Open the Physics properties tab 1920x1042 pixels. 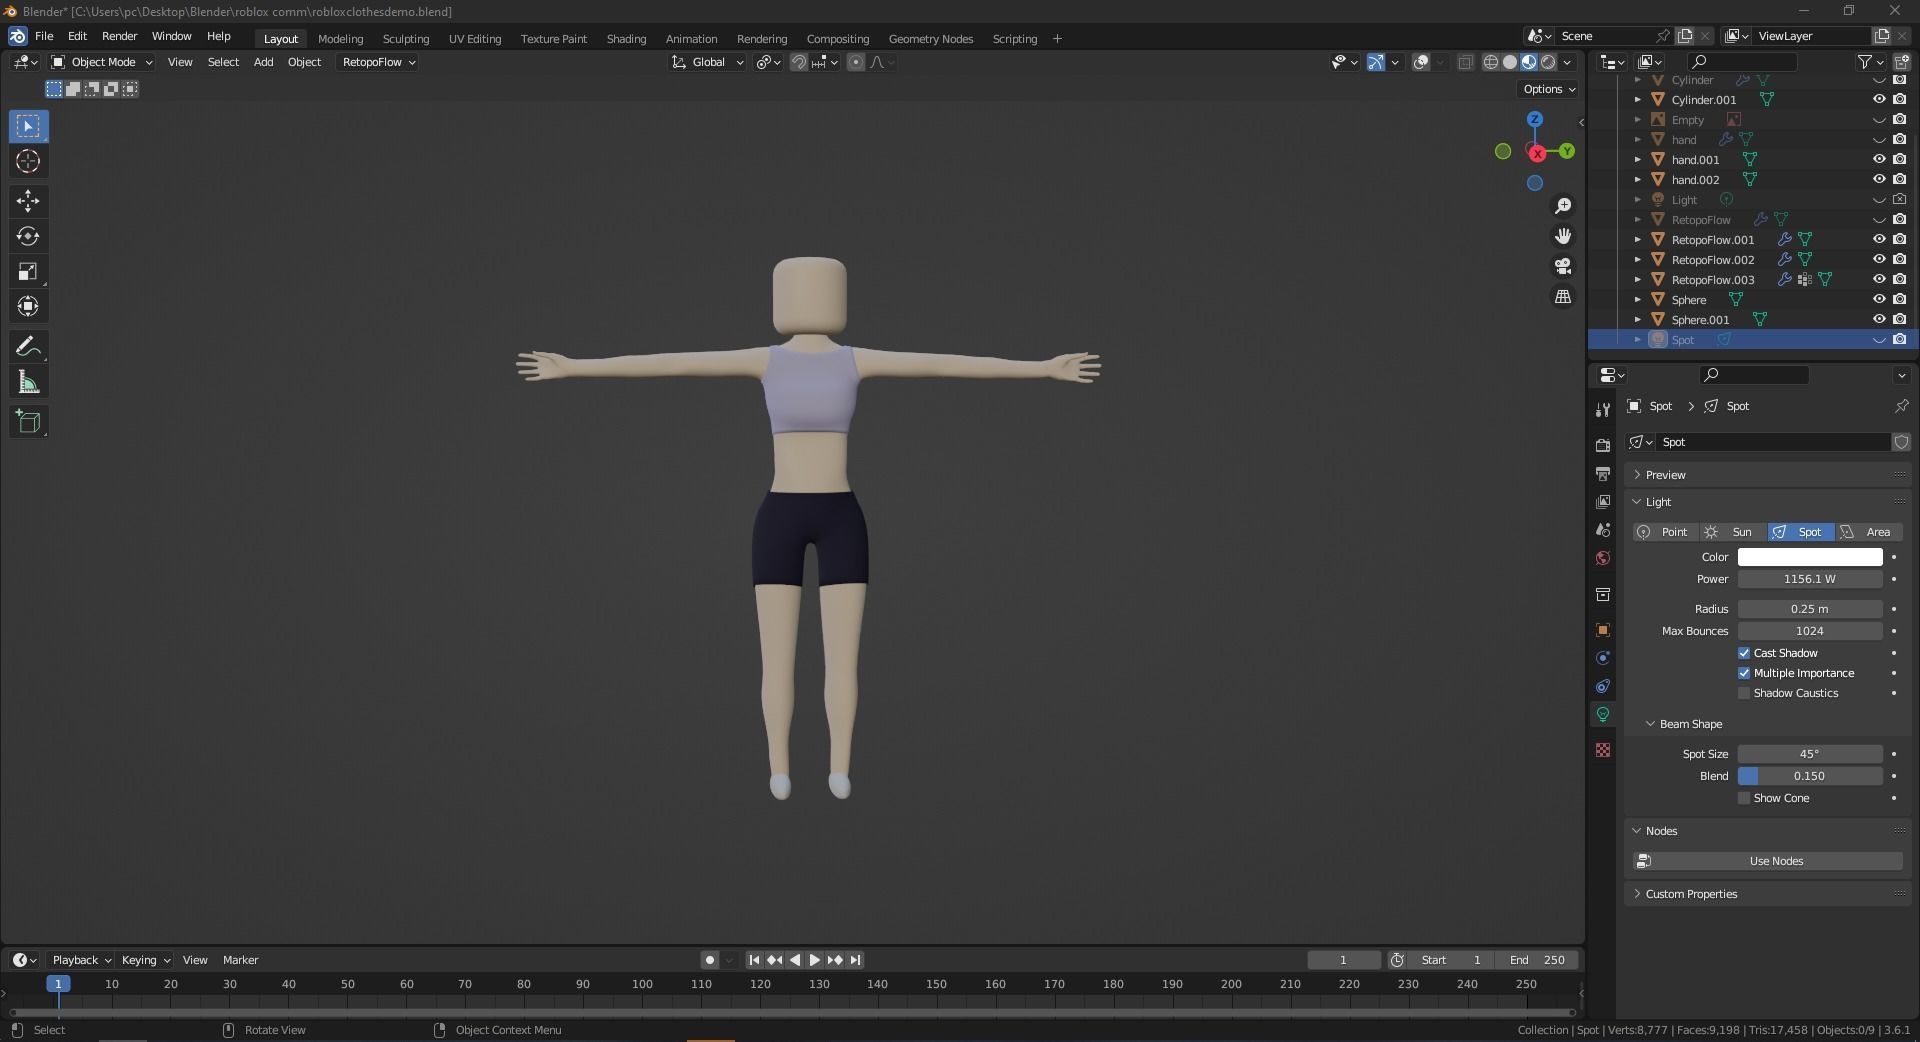coord(1603,658)
